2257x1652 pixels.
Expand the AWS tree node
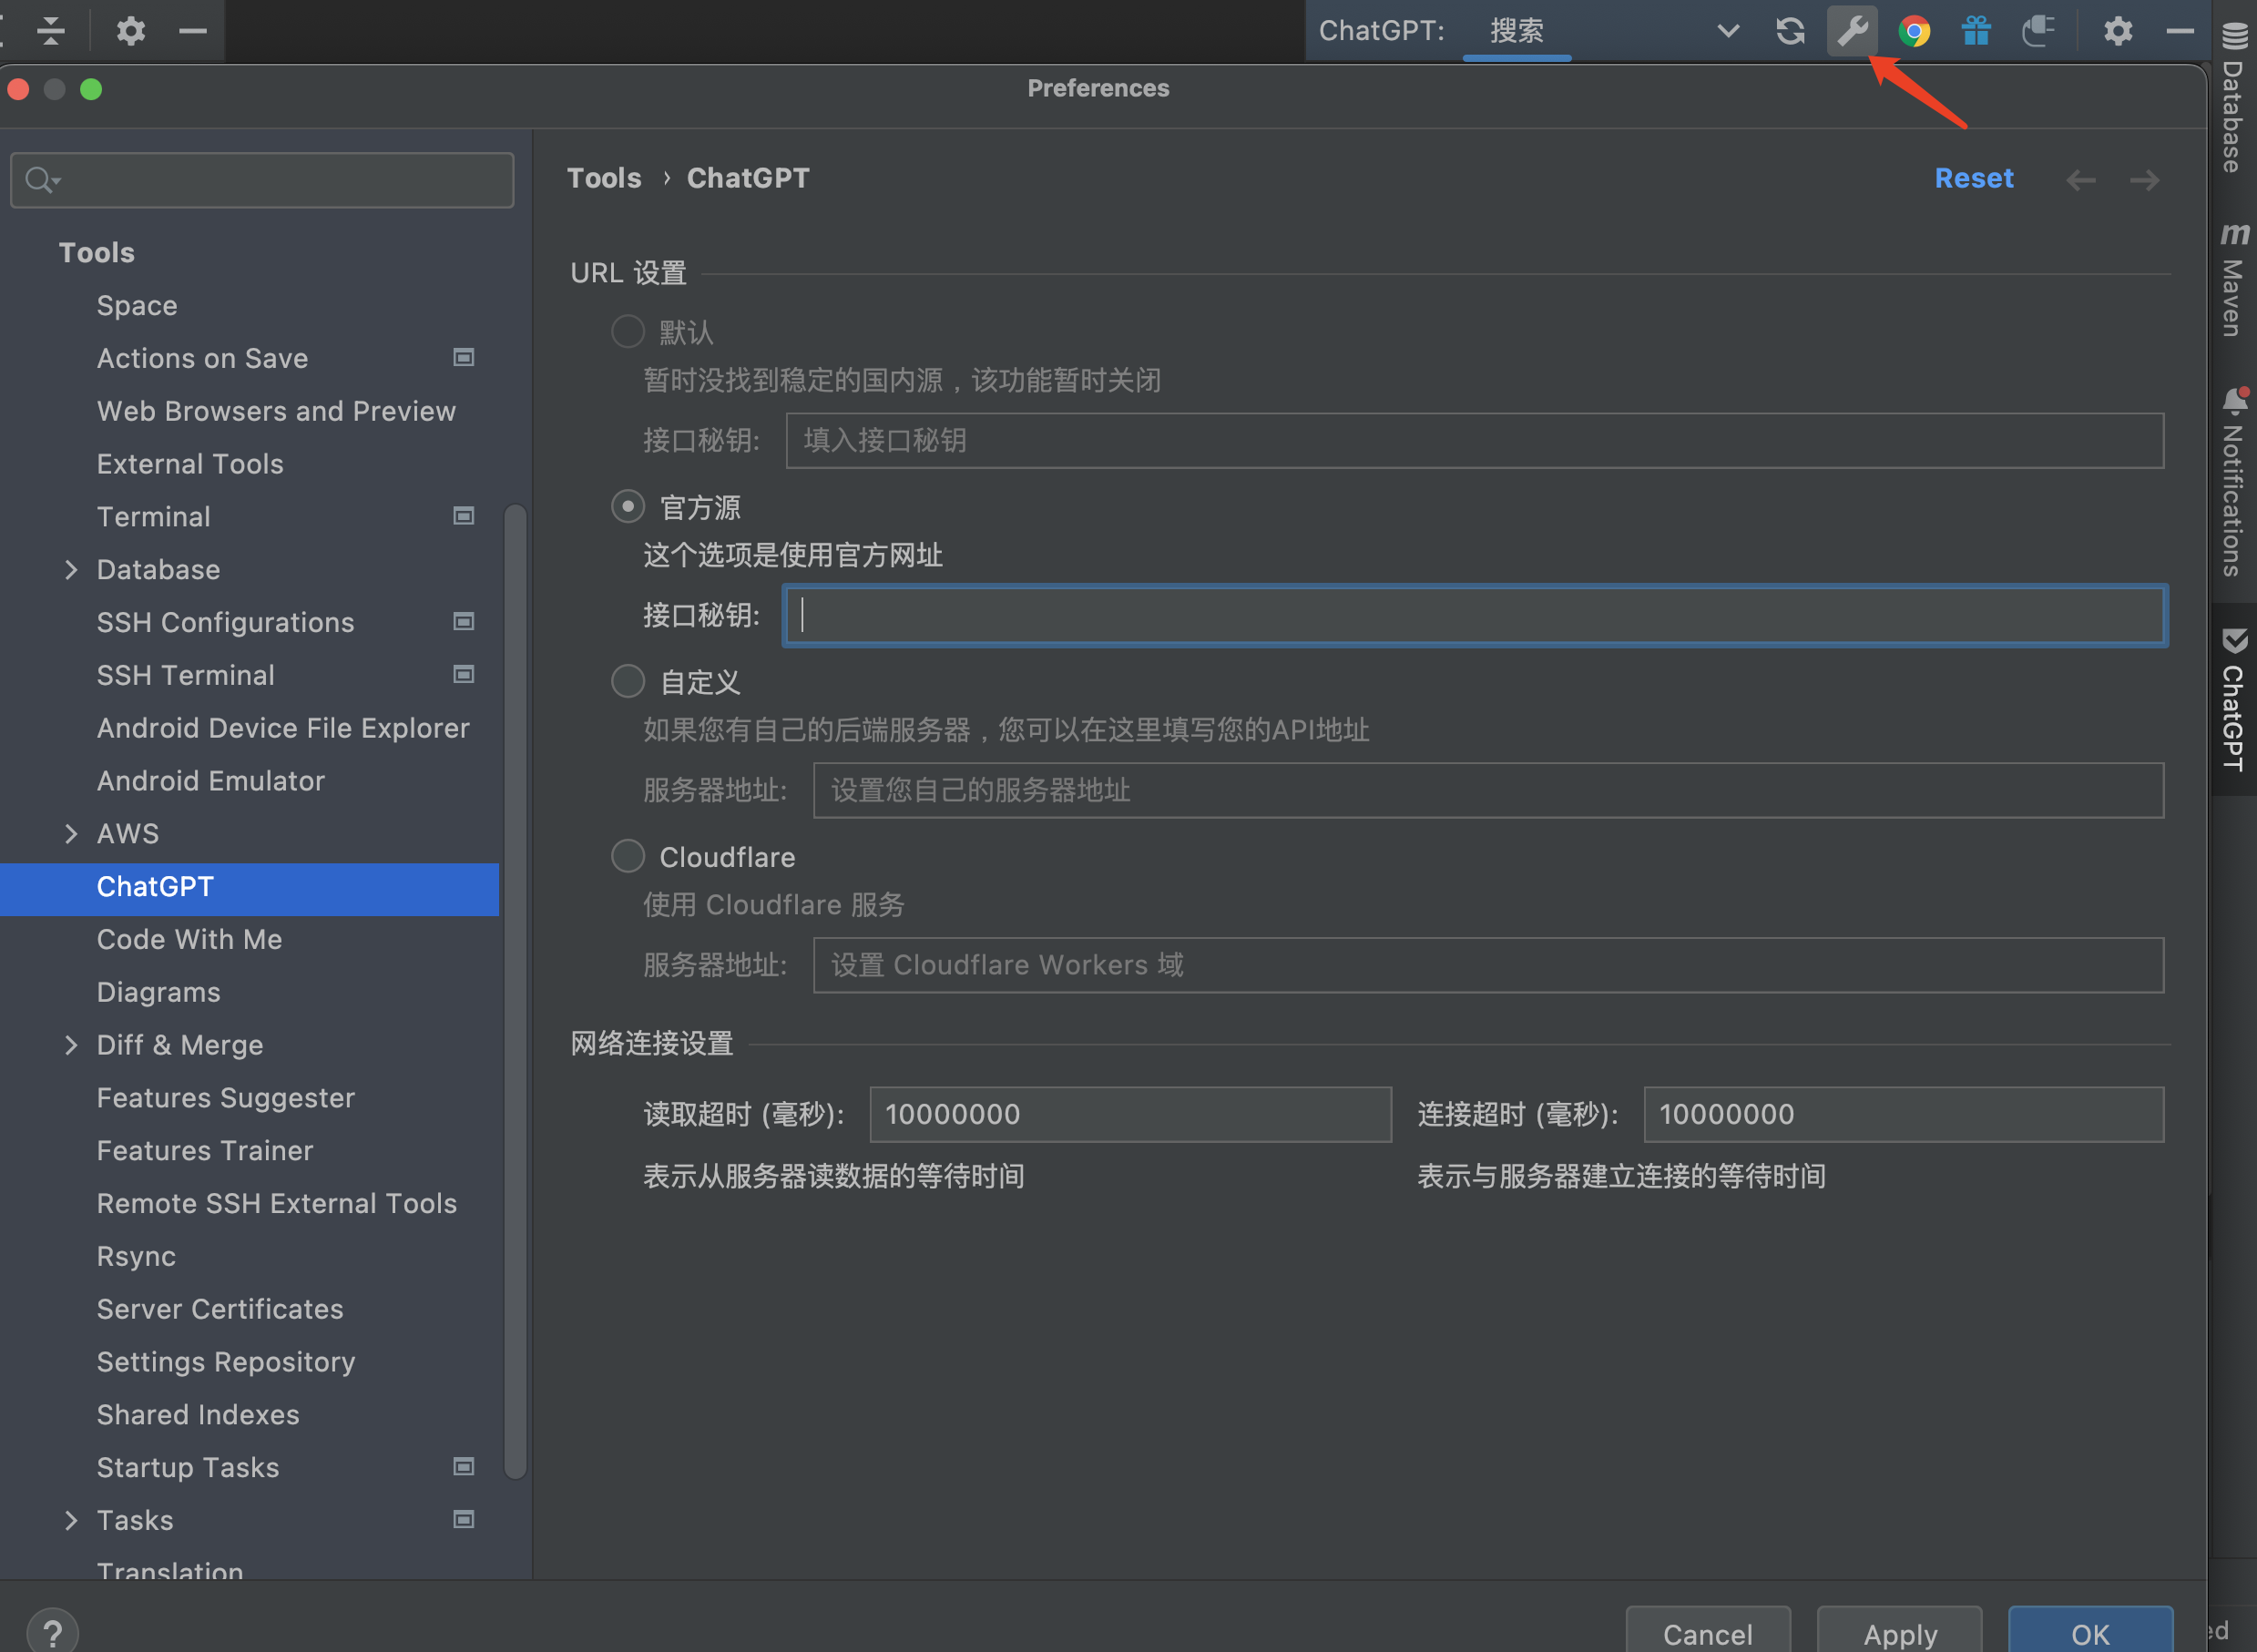point(70,834)
